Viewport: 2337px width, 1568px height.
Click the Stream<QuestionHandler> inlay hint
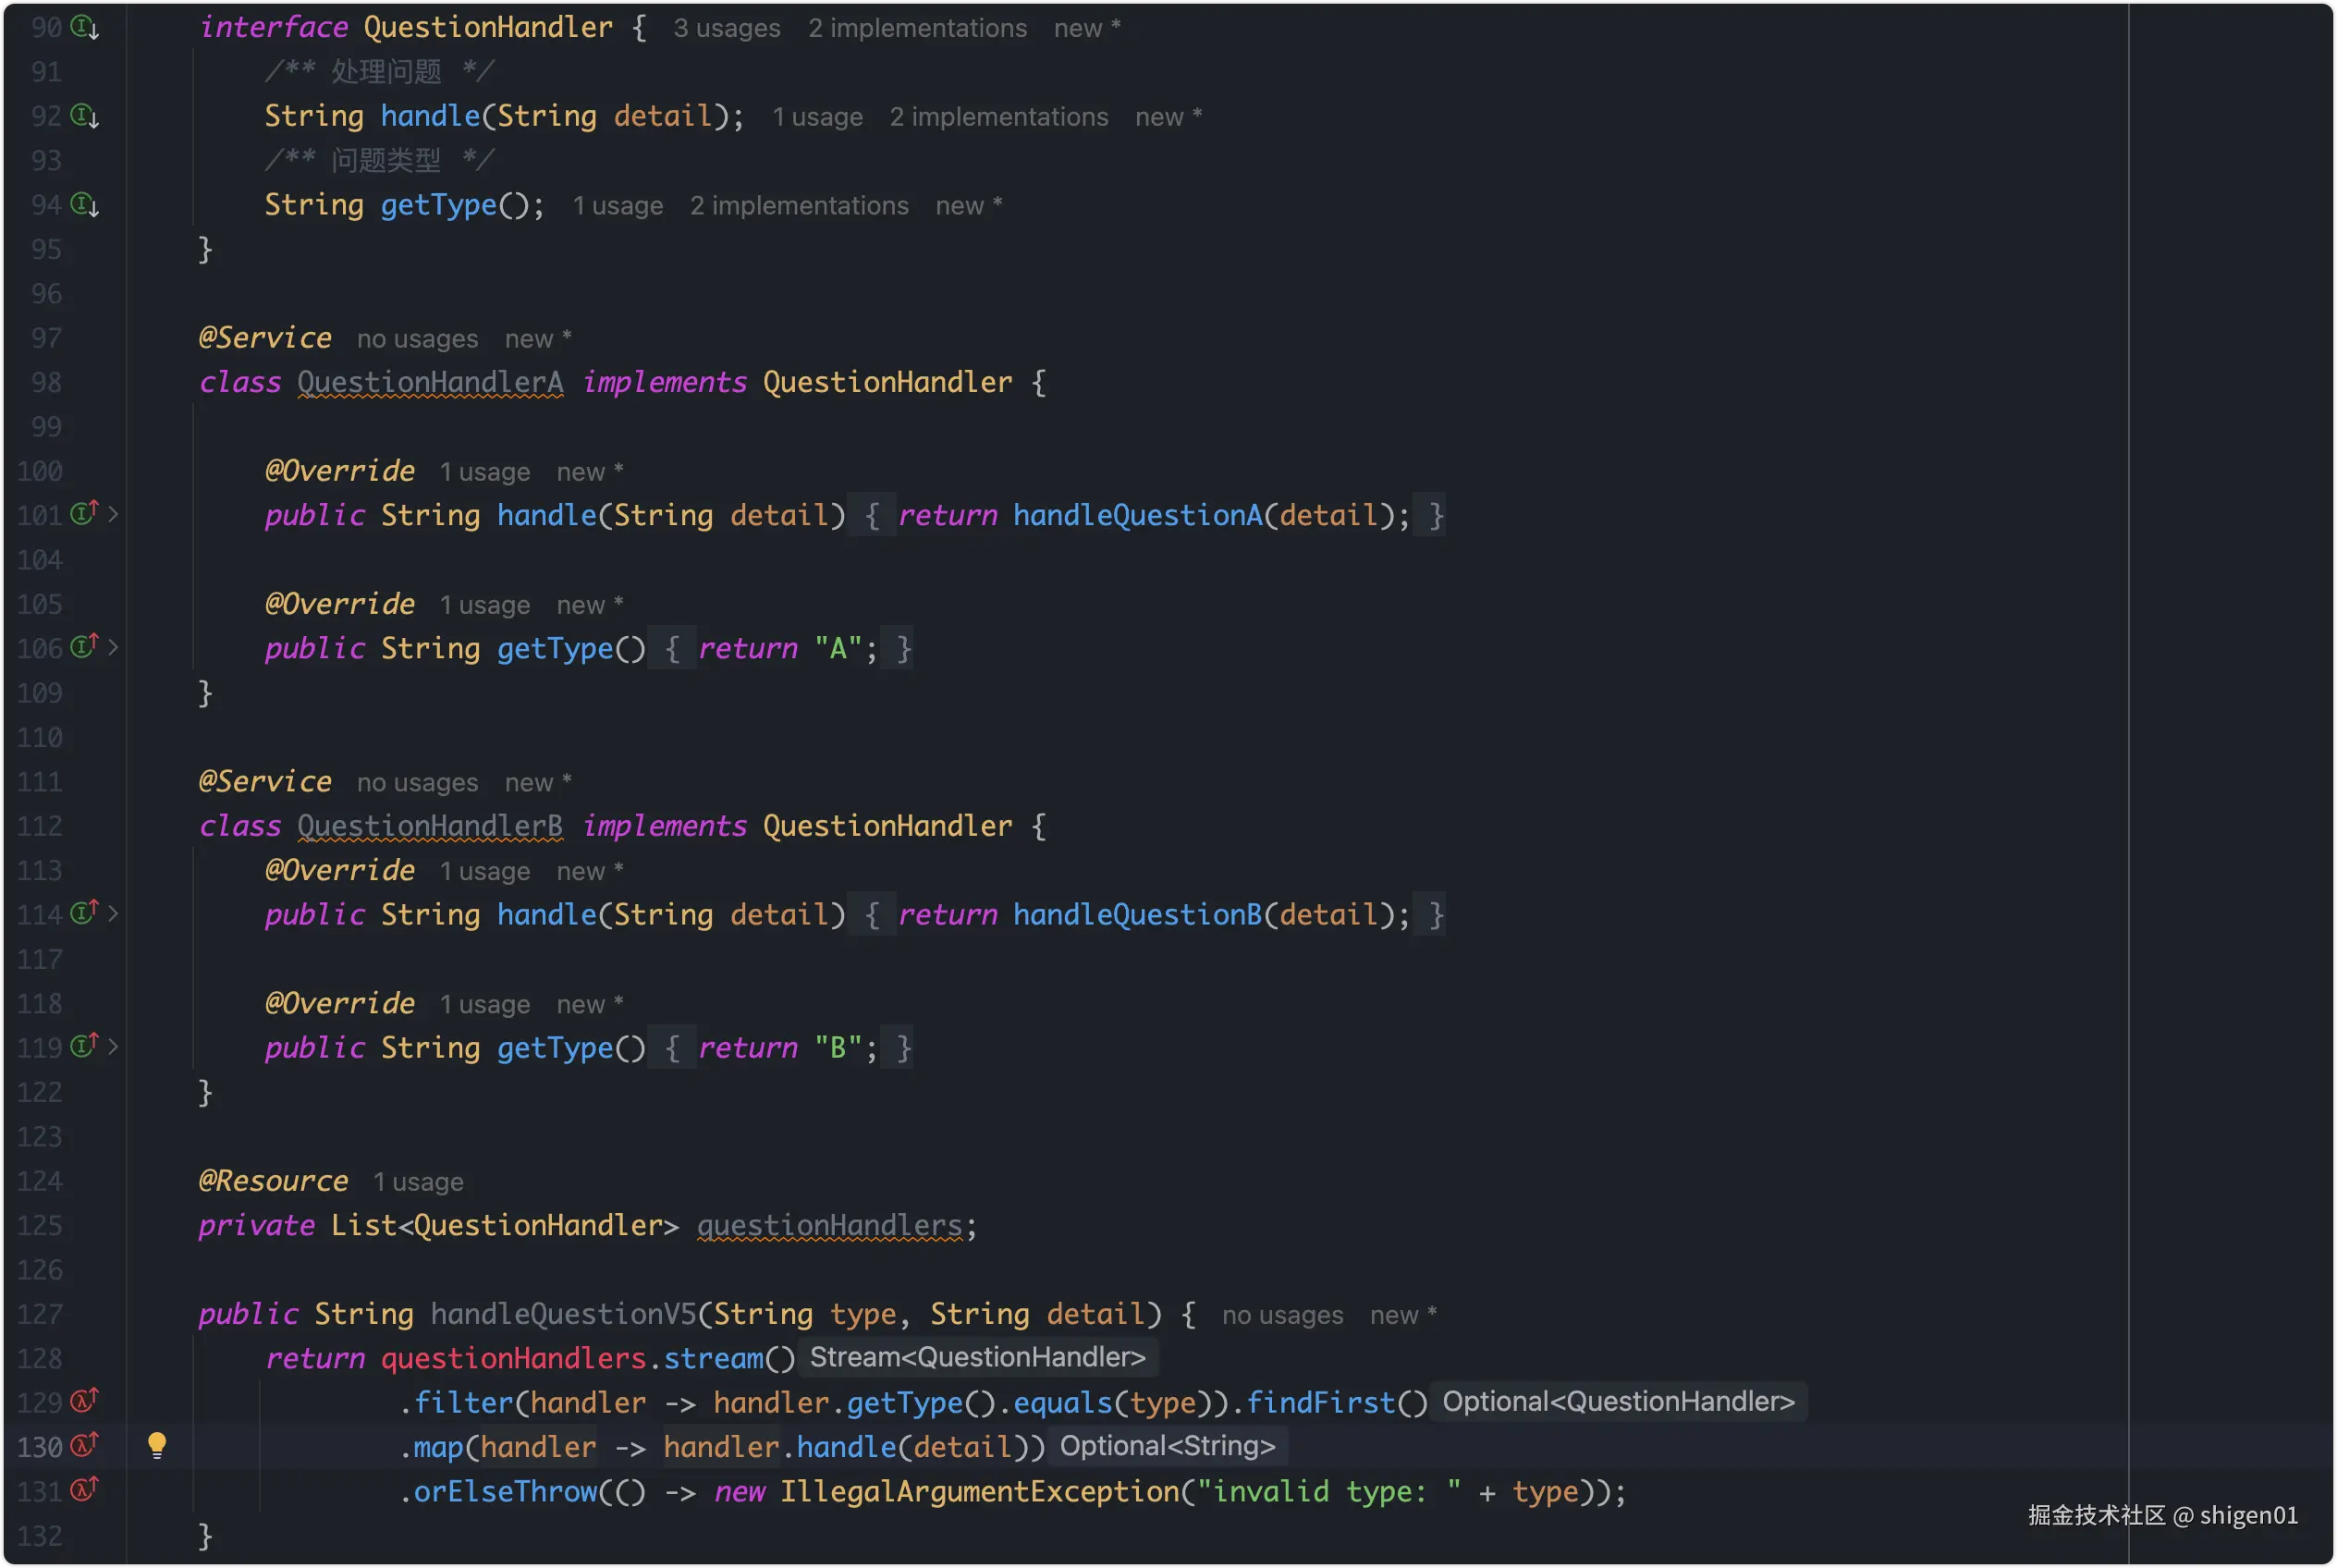tap(976, 1357)
